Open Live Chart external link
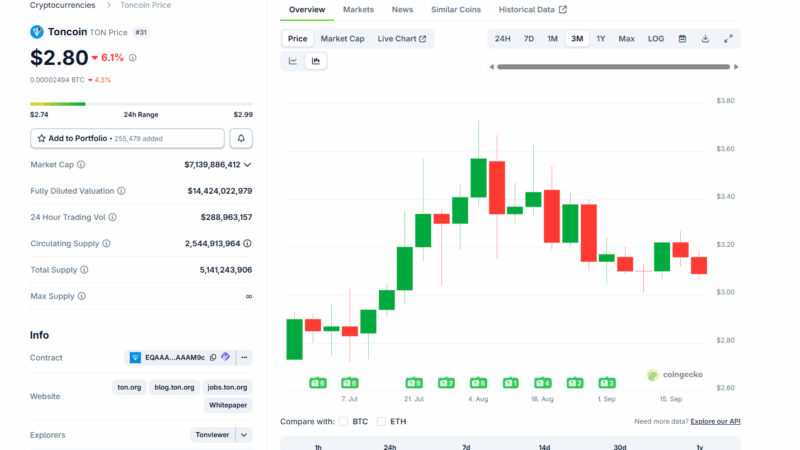The width and height of the screenshot is (800, 450). click(x=402, y=39)
